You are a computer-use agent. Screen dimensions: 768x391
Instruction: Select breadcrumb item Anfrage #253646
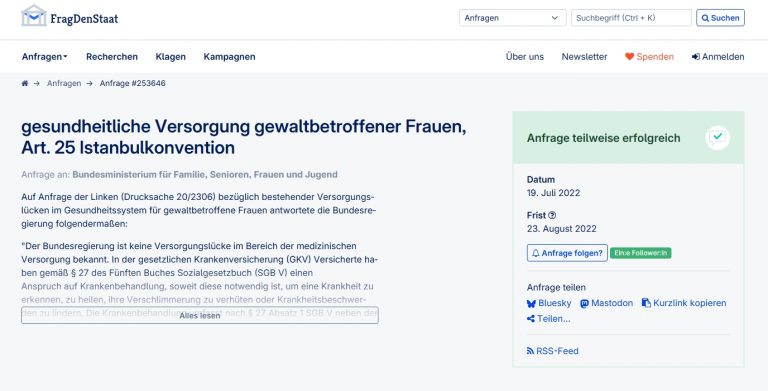coord(132,83)
